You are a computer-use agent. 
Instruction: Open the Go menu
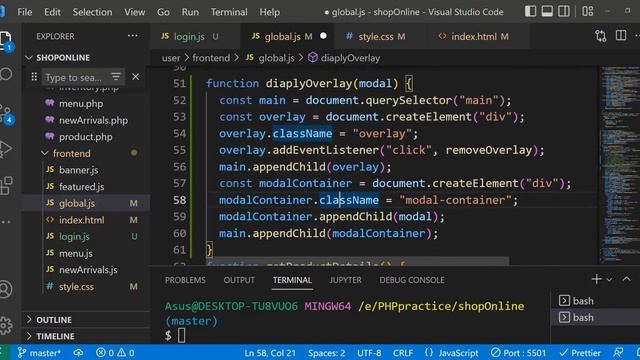(x=163, y=12)
